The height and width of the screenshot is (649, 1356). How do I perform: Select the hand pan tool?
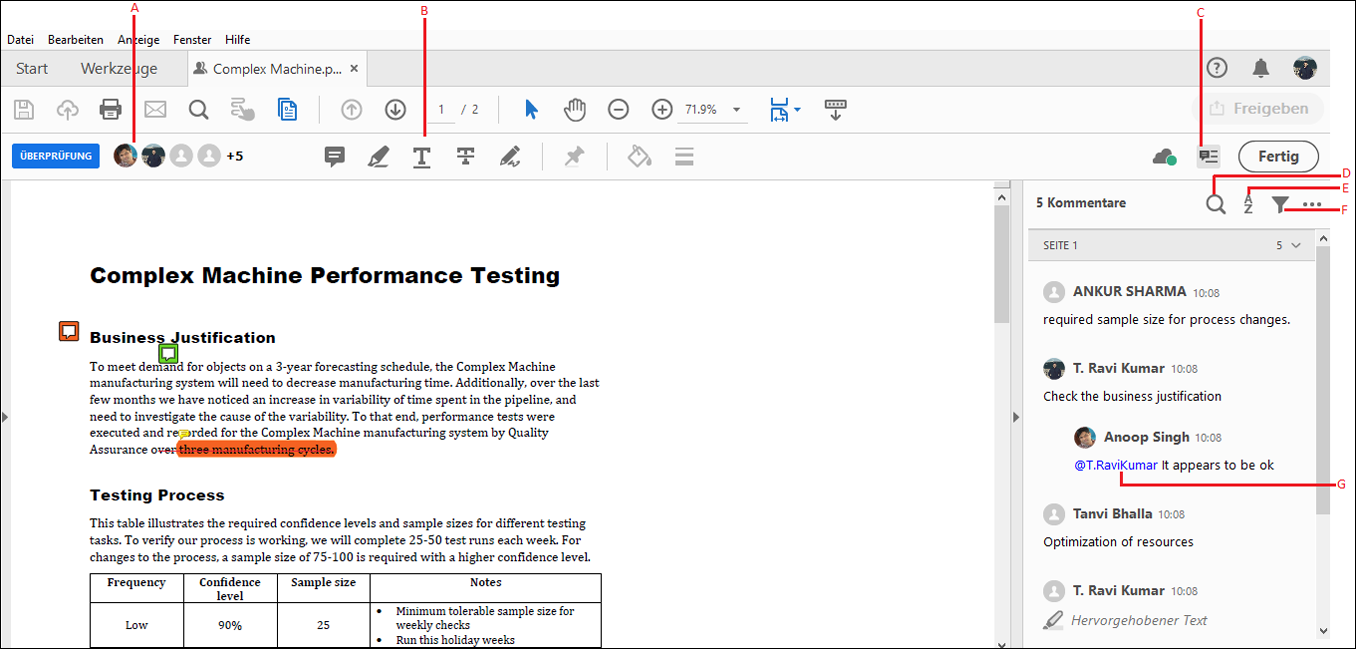tap(575, 109)
